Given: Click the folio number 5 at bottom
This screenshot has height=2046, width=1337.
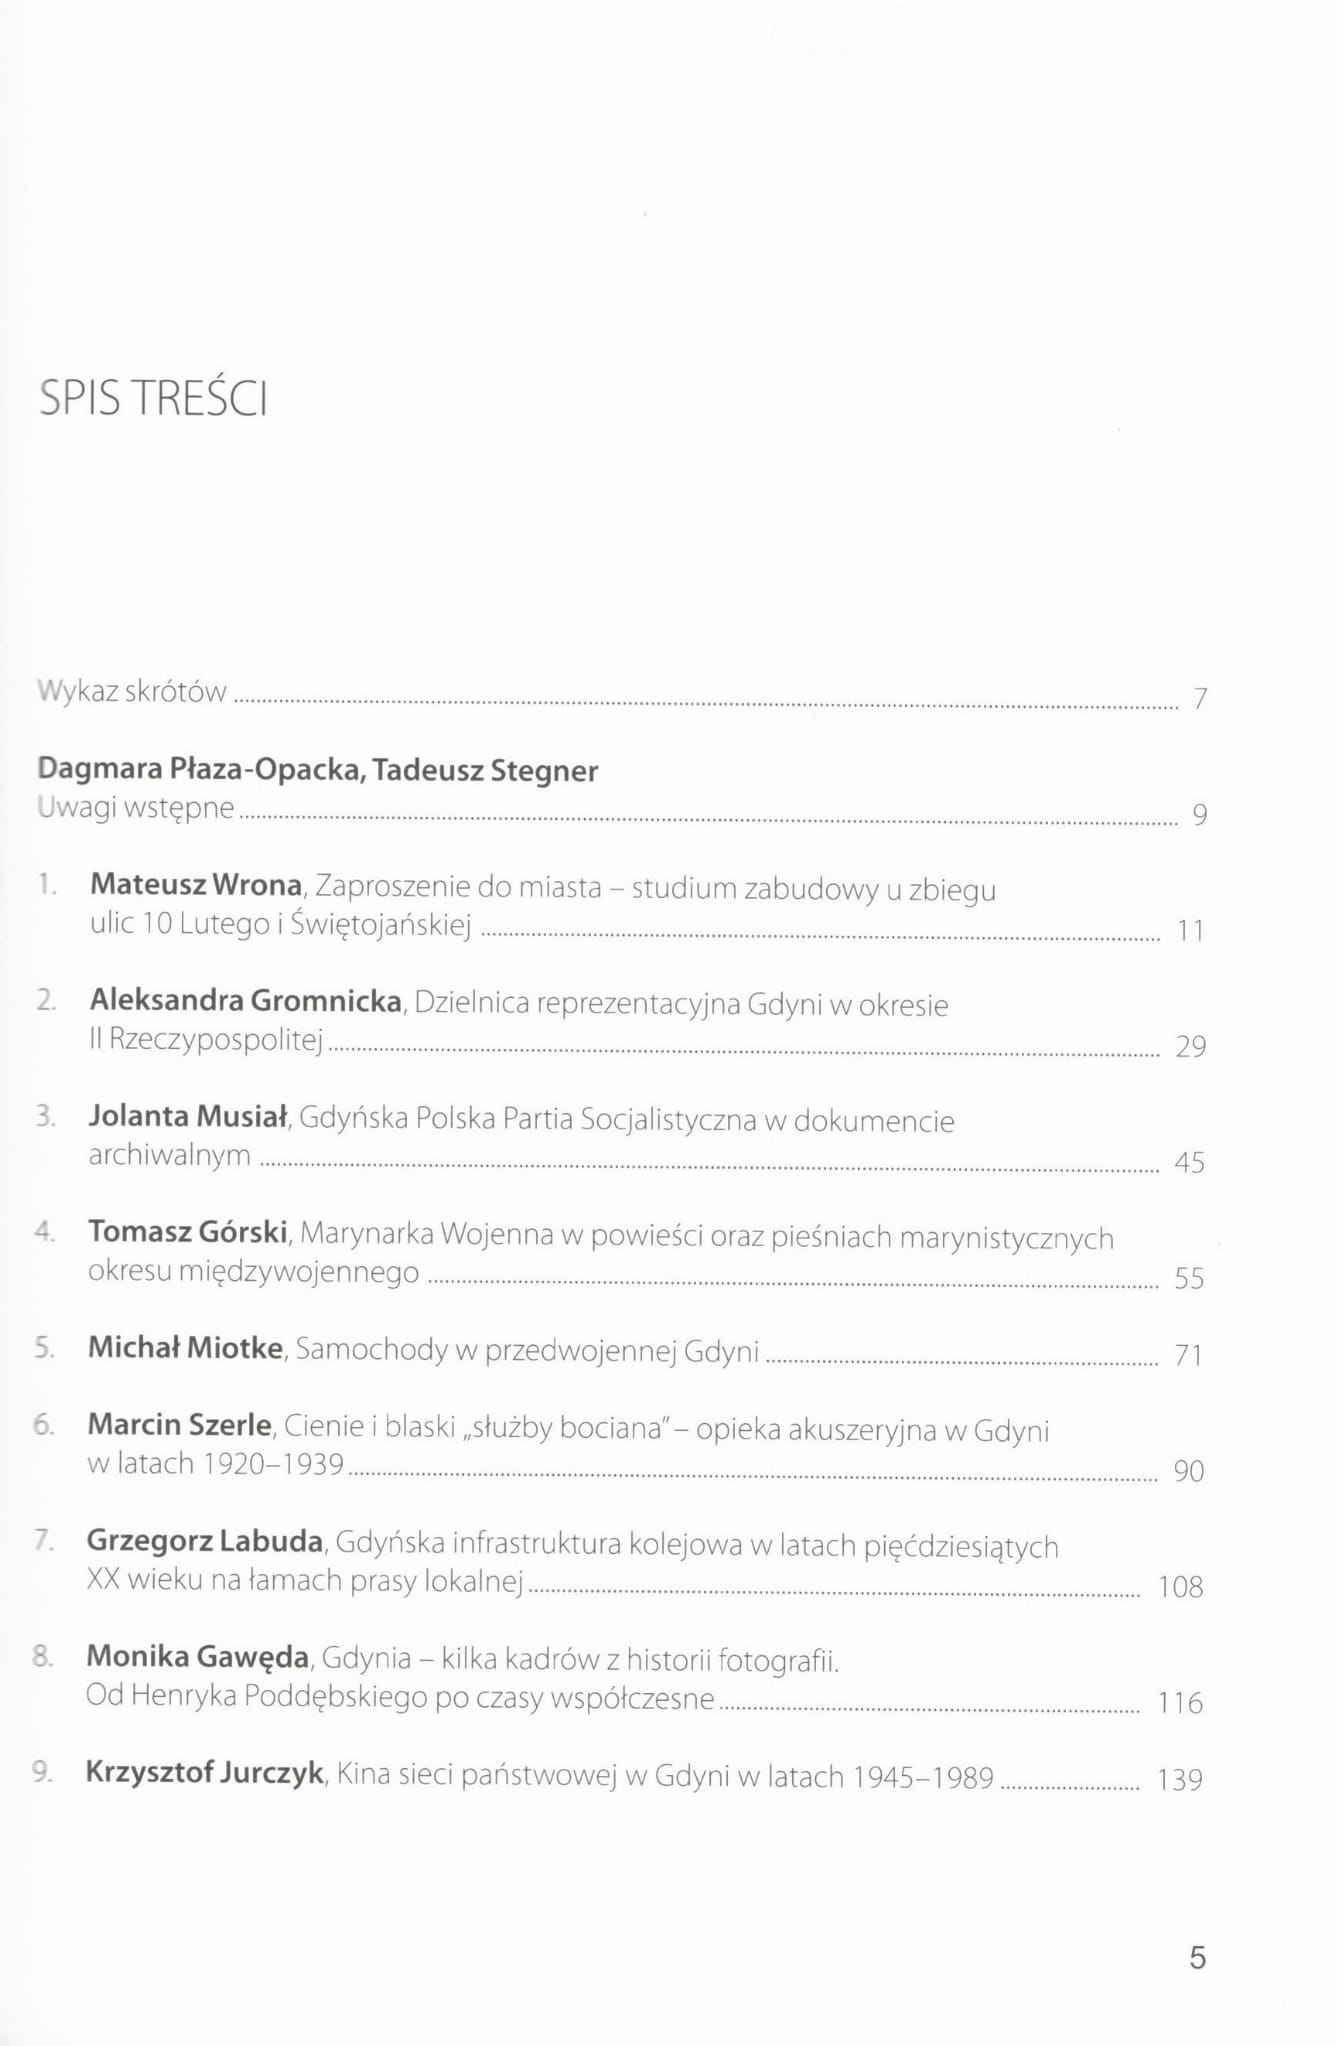Looking at the screenshot, I should 1198,1958.
